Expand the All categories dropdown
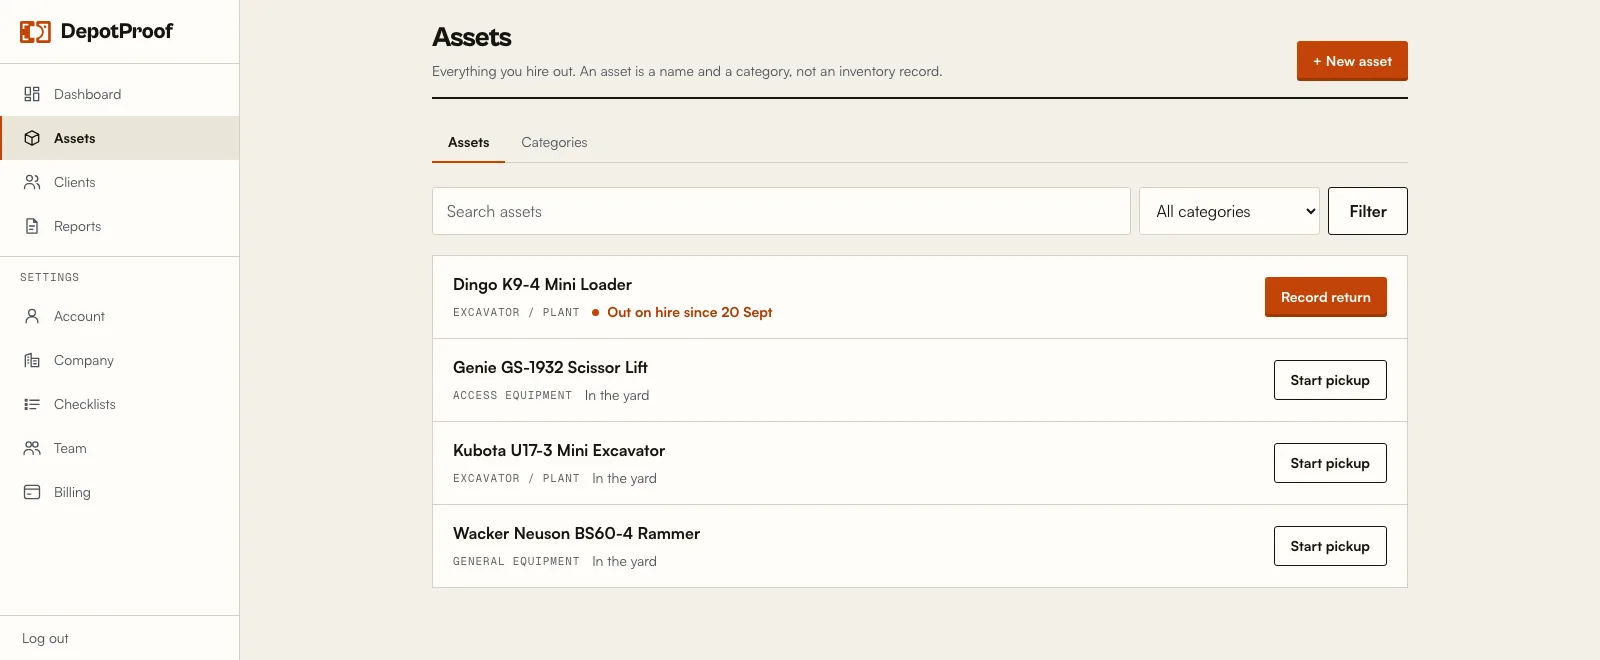Screen dimensions: 1600x660 pyautogui.click(x=1229, y=211)
